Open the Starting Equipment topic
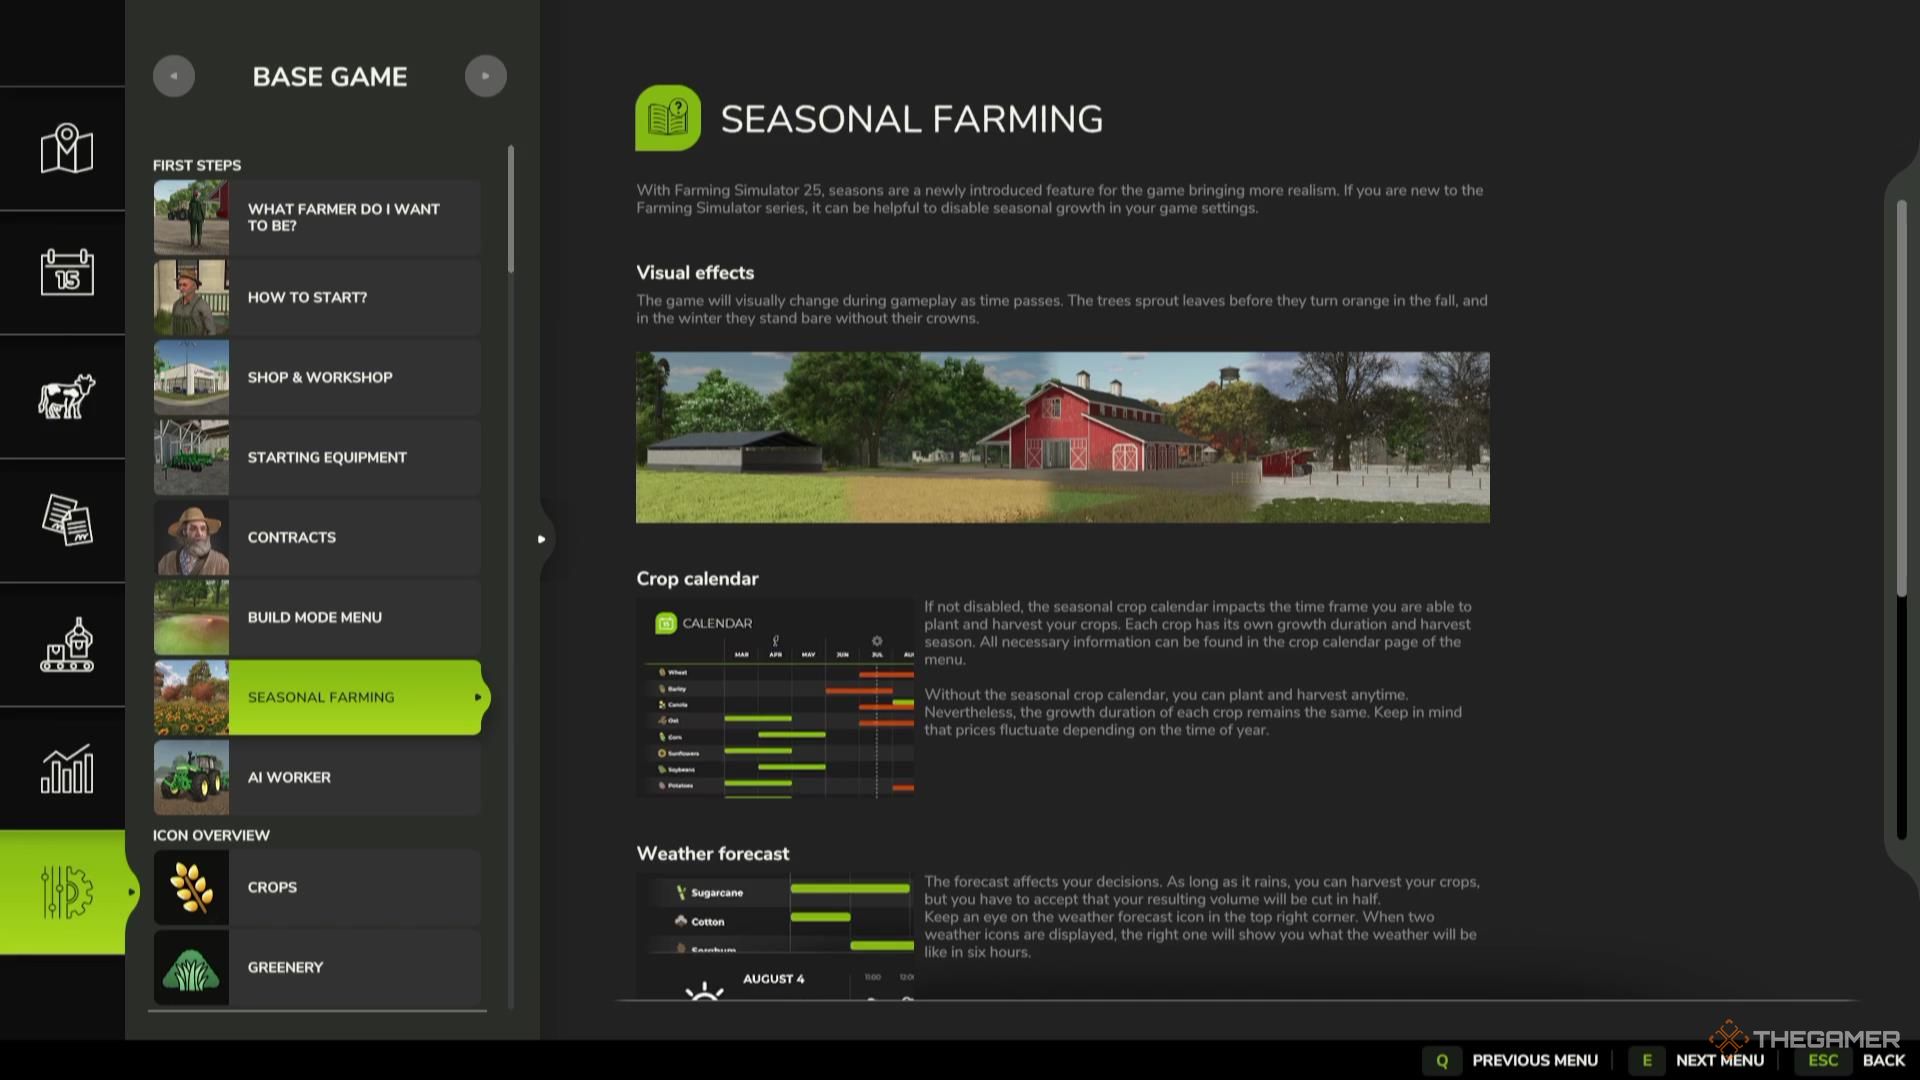The height and width of the screenshot is (1080, 1920). click(317, 458)
